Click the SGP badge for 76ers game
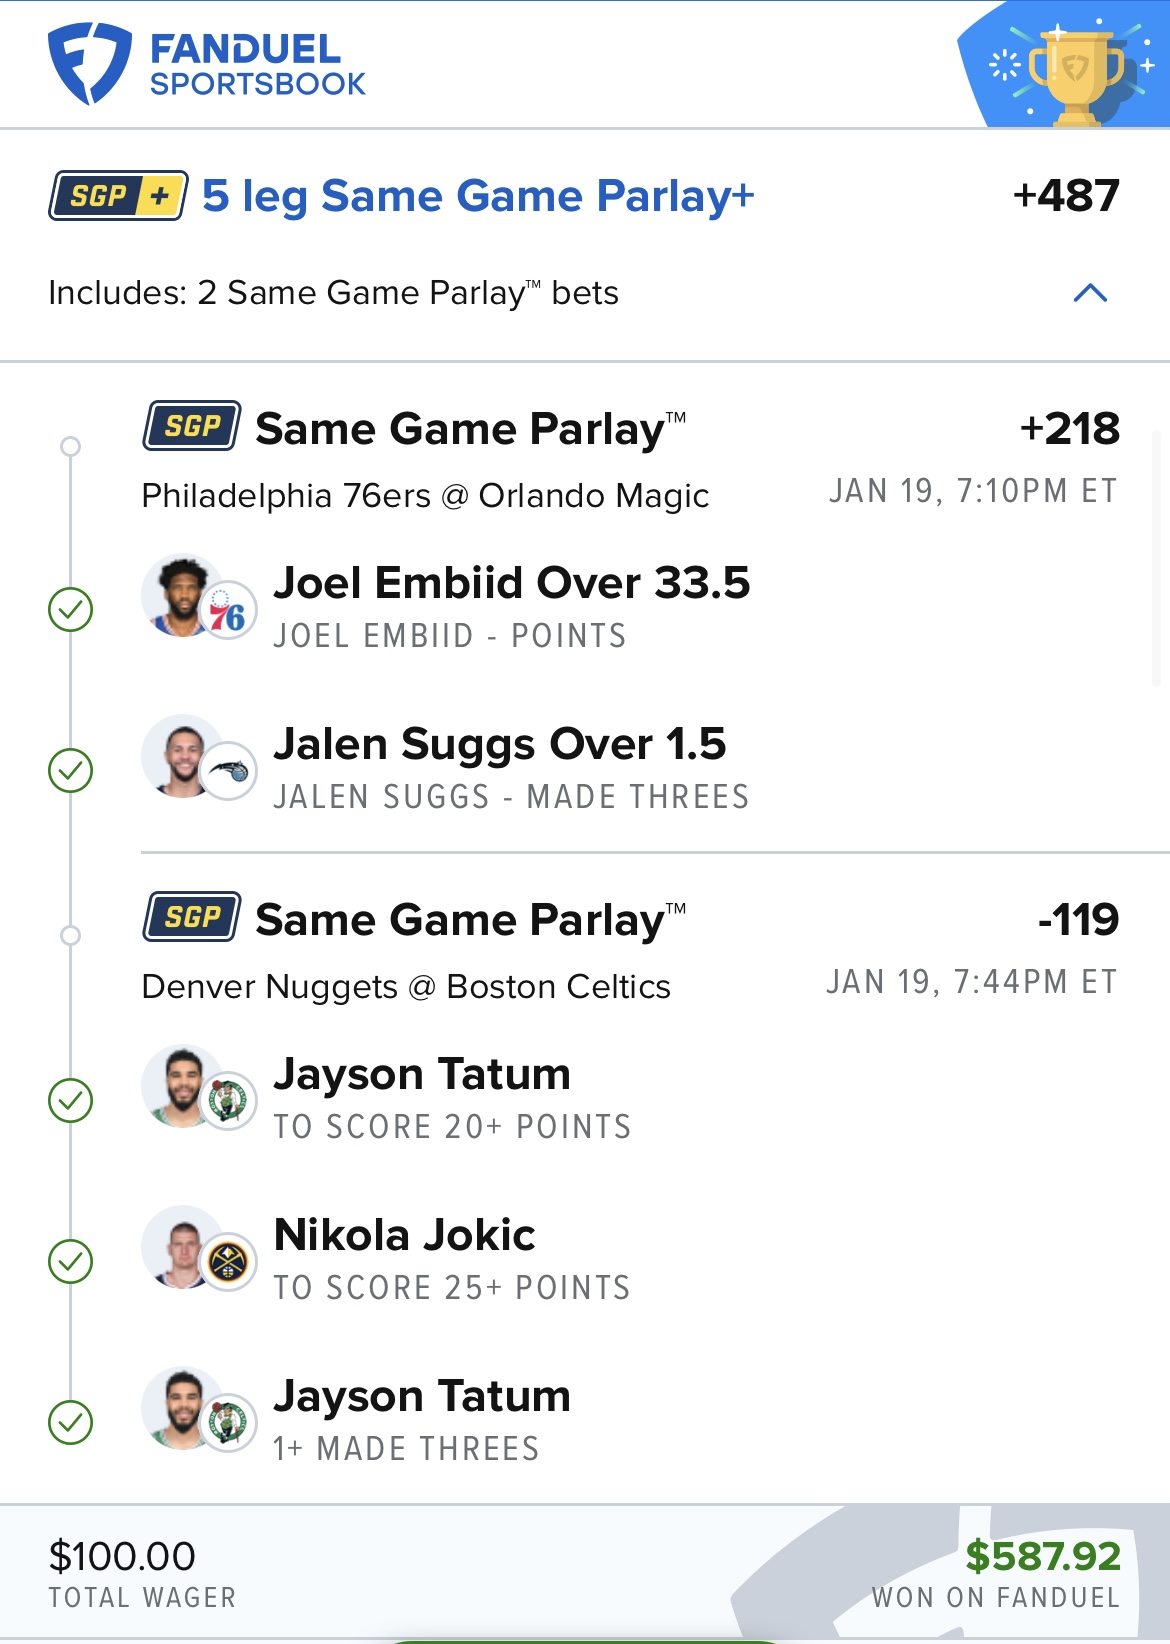This screenshot has width=1170, height=1644. click(192, 427)
